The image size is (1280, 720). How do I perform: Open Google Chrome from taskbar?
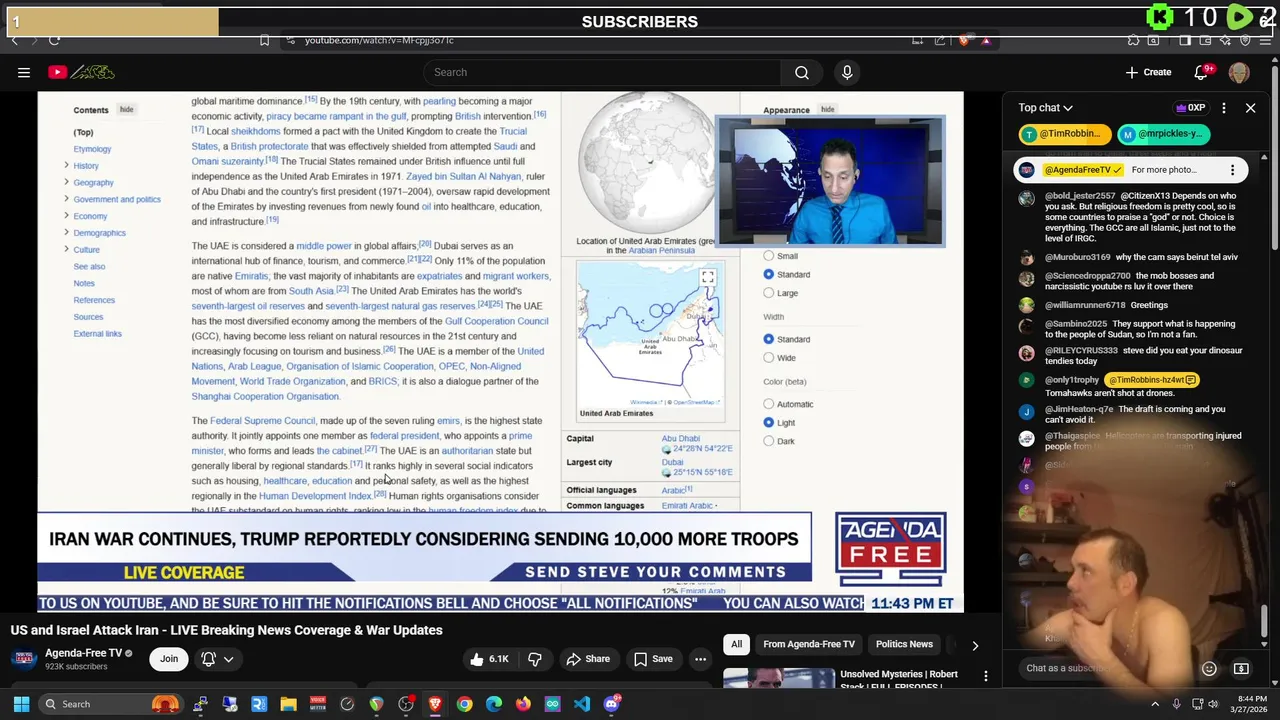click(x=464, y=704)
